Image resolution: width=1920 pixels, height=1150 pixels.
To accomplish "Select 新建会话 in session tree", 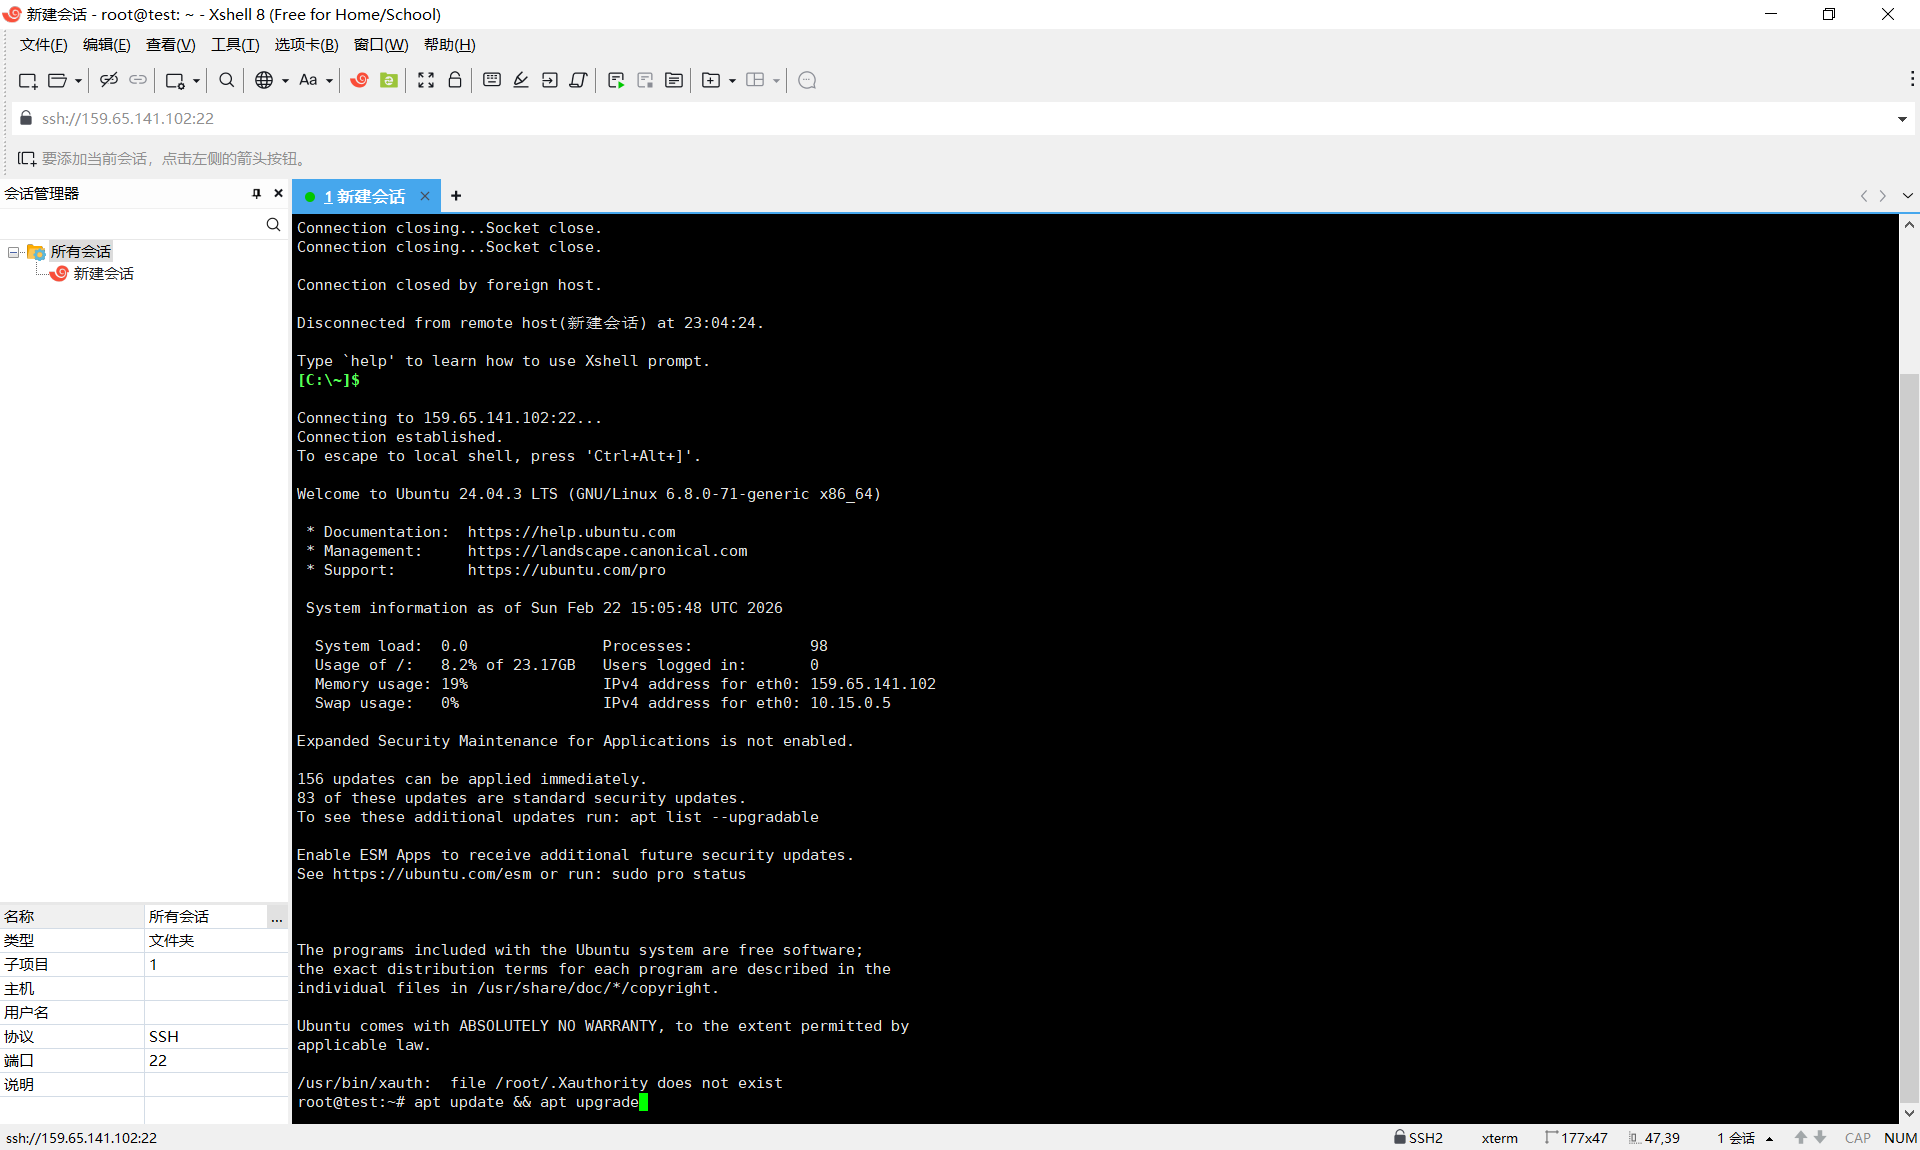I will tap(103, 274).
